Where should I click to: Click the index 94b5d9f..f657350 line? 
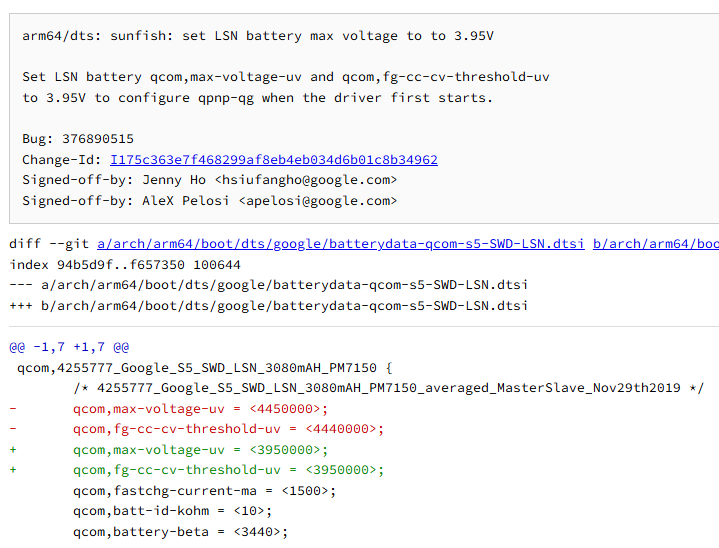pyautogui.click(x=125, y=265)
